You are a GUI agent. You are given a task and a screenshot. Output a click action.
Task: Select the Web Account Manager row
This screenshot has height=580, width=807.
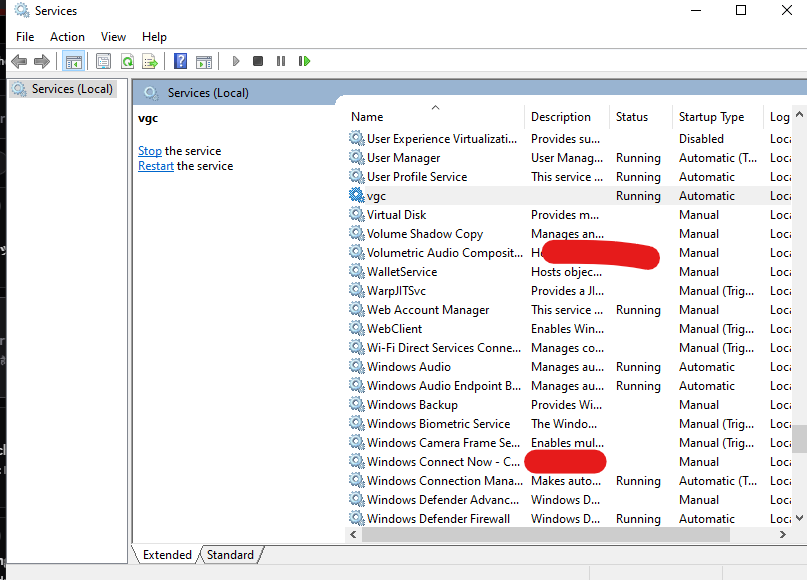click(x=570, y=310)
